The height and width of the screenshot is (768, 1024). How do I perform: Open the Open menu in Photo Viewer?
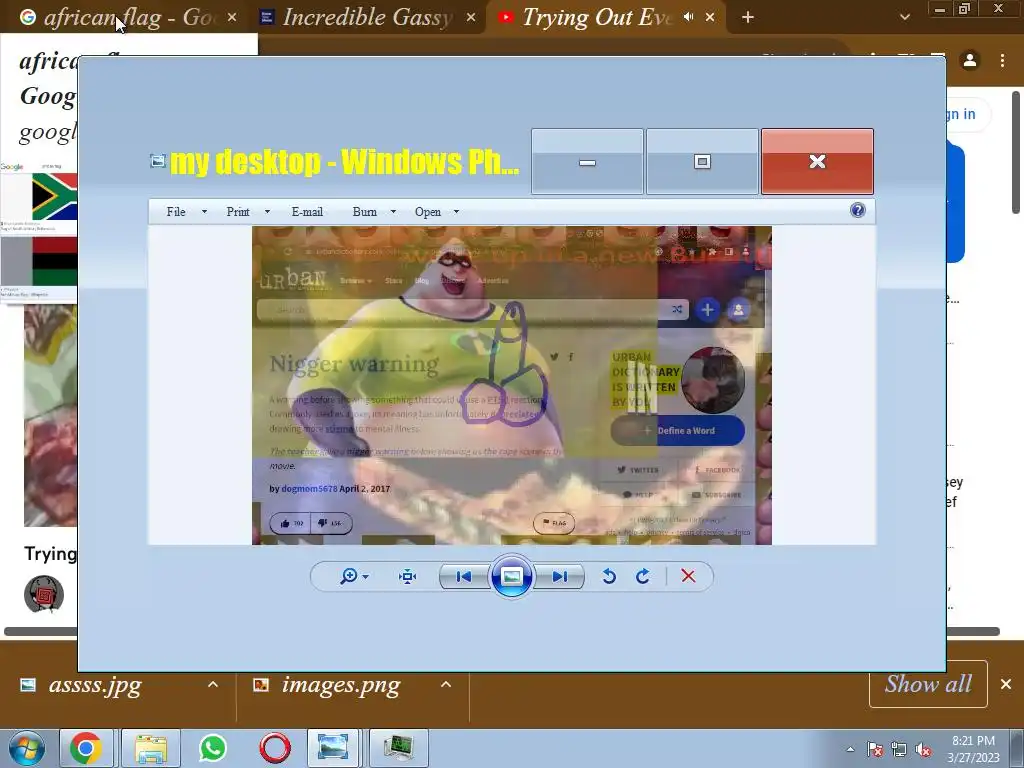pos(428,212)
